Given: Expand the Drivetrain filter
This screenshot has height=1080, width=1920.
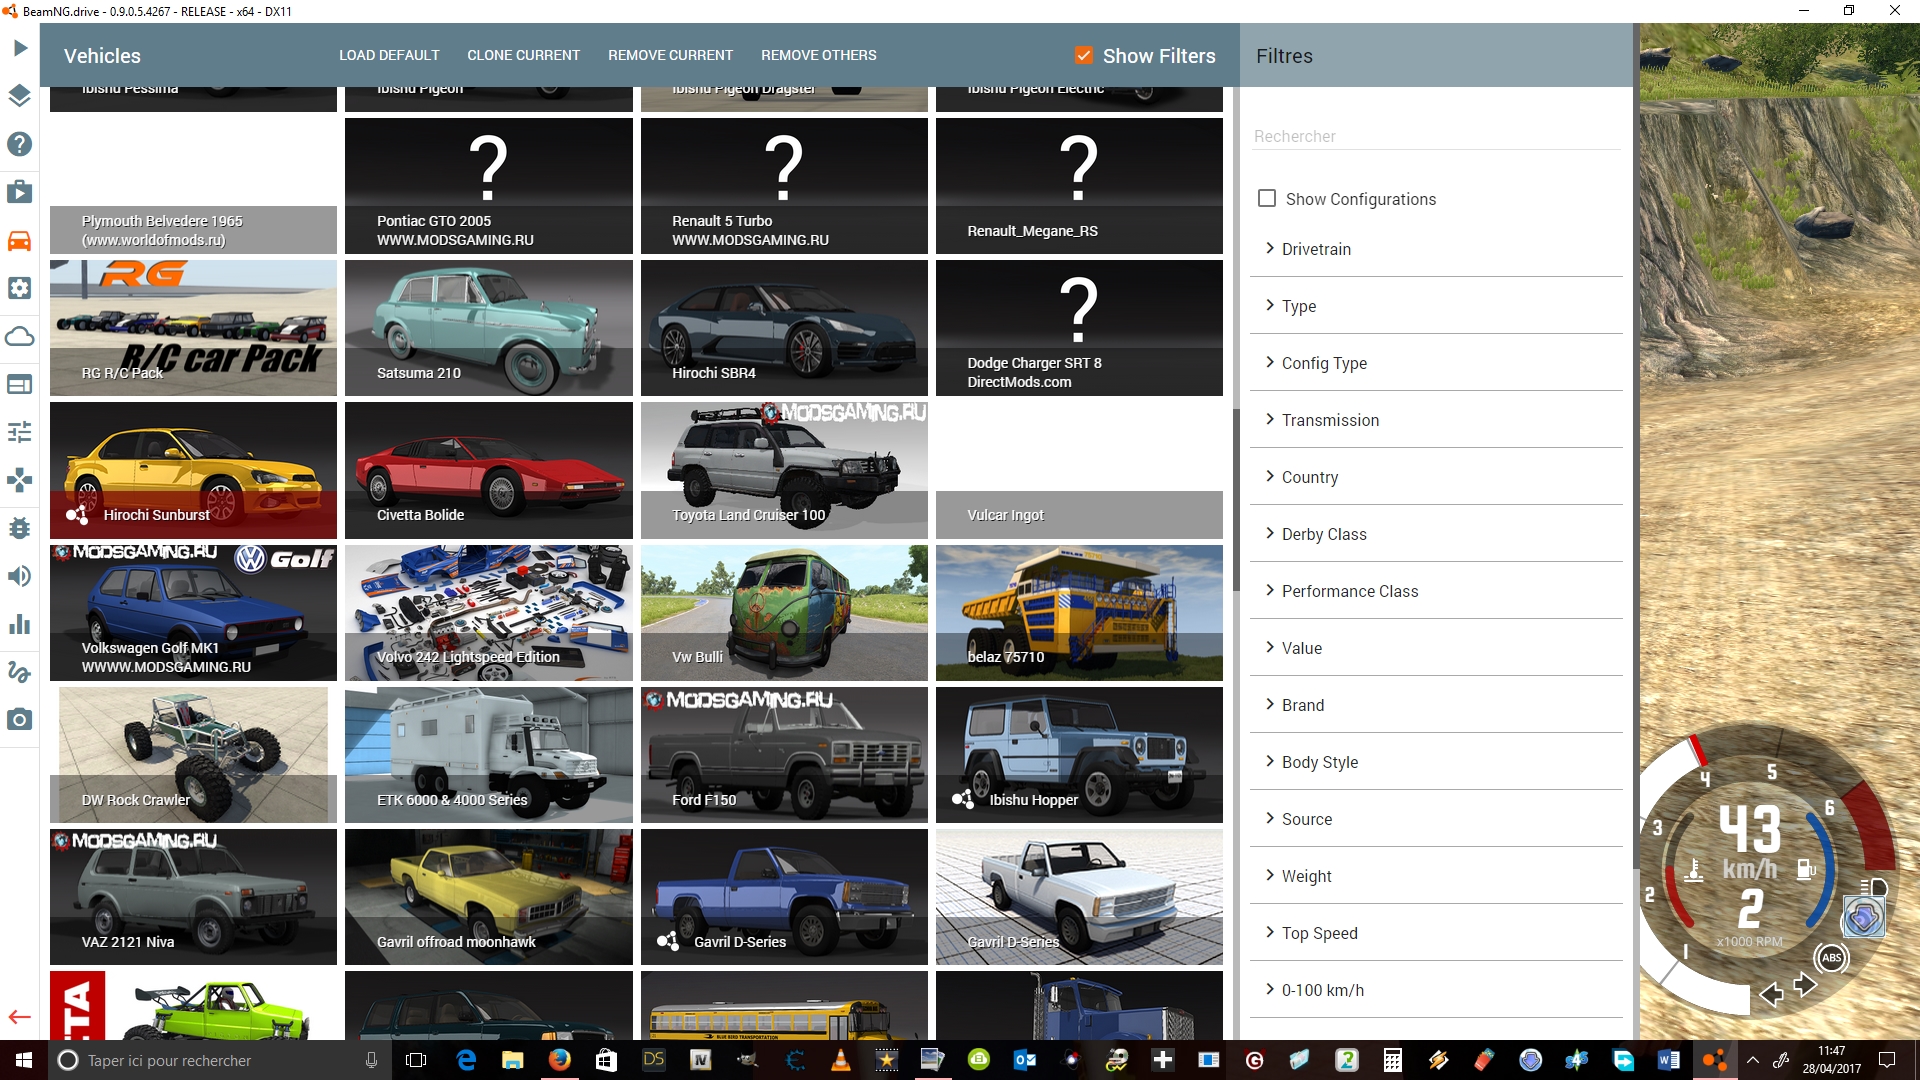Looking at the screenshot, I should (x=1436, y=249).
